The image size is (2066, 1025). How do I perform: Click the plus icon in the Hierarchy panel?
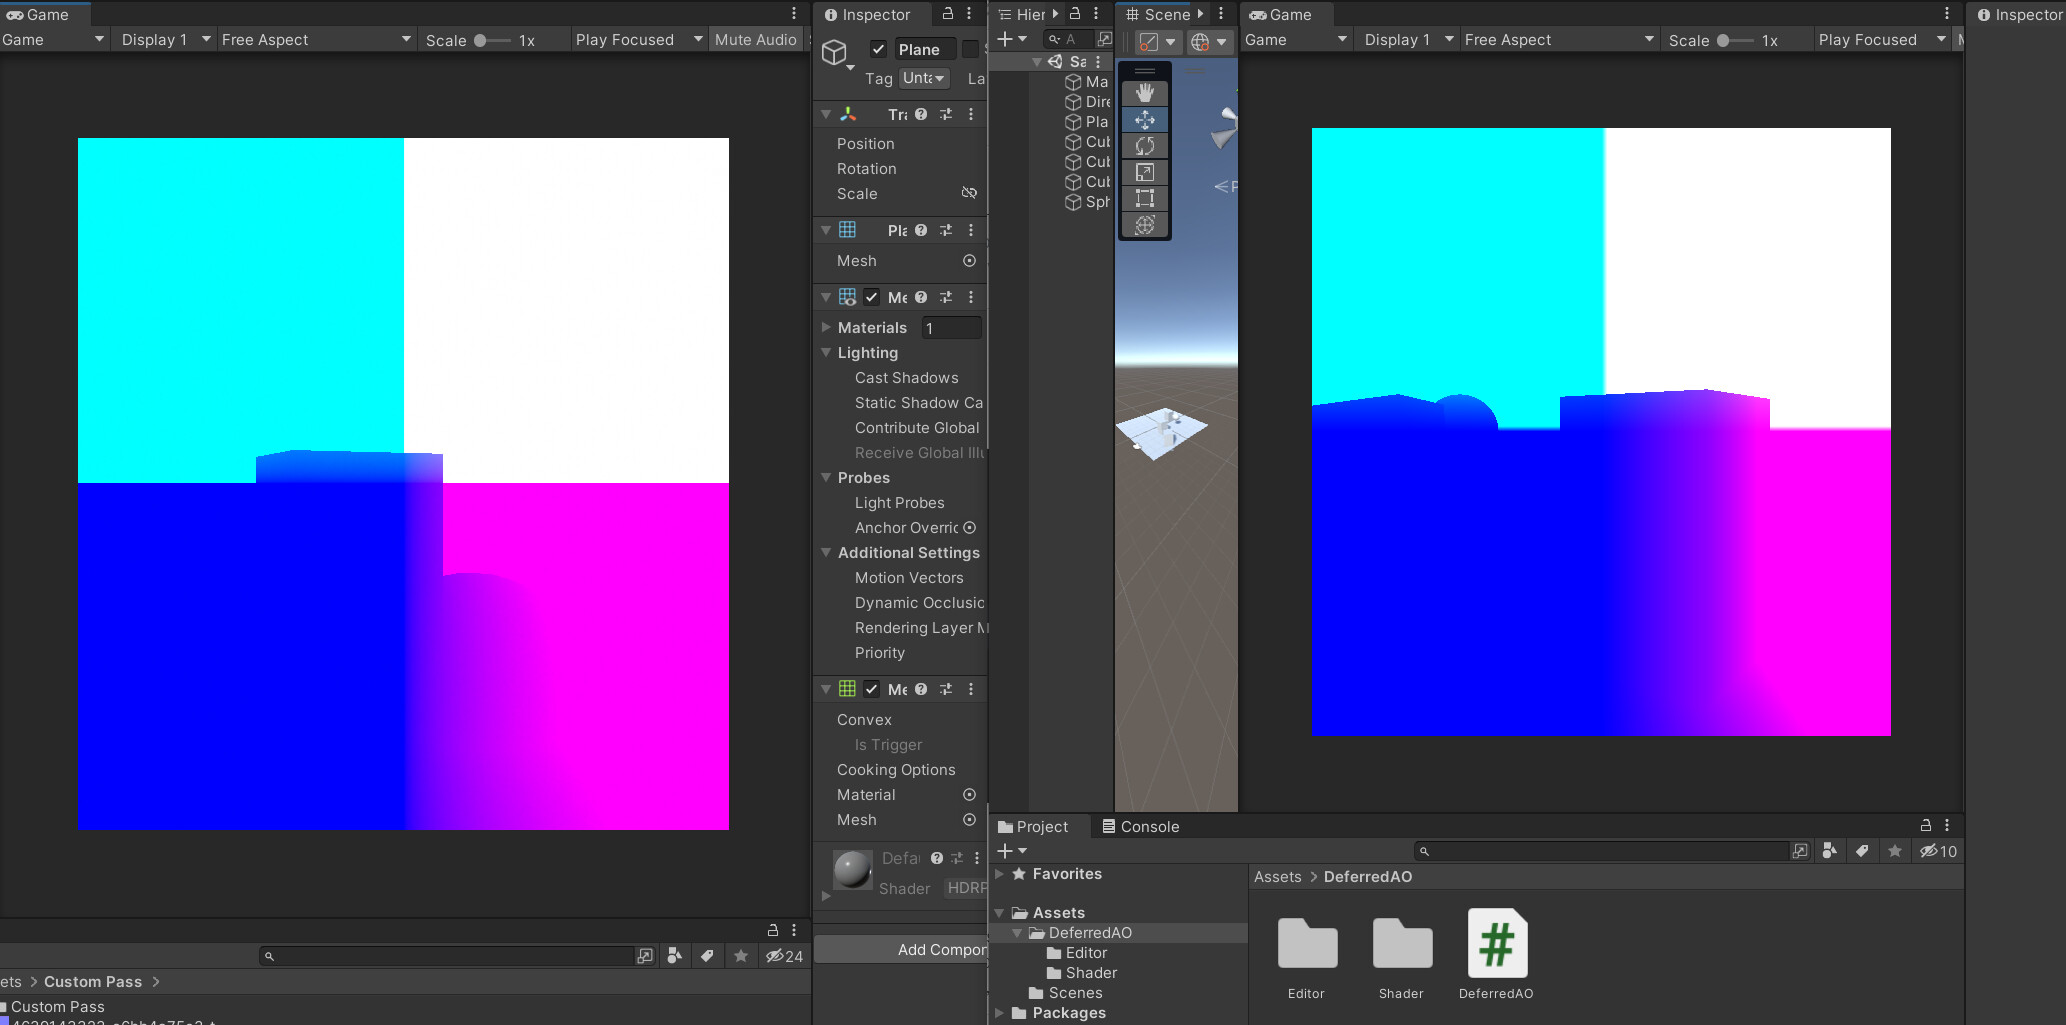pyautogui.click(x=1005, y=39)
